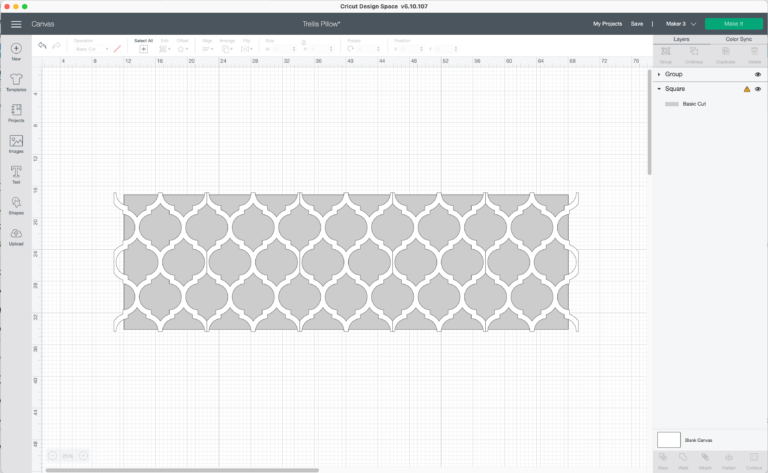768x473 pixels.
Task: Open the Shapes tool
Action: (16, 204)
